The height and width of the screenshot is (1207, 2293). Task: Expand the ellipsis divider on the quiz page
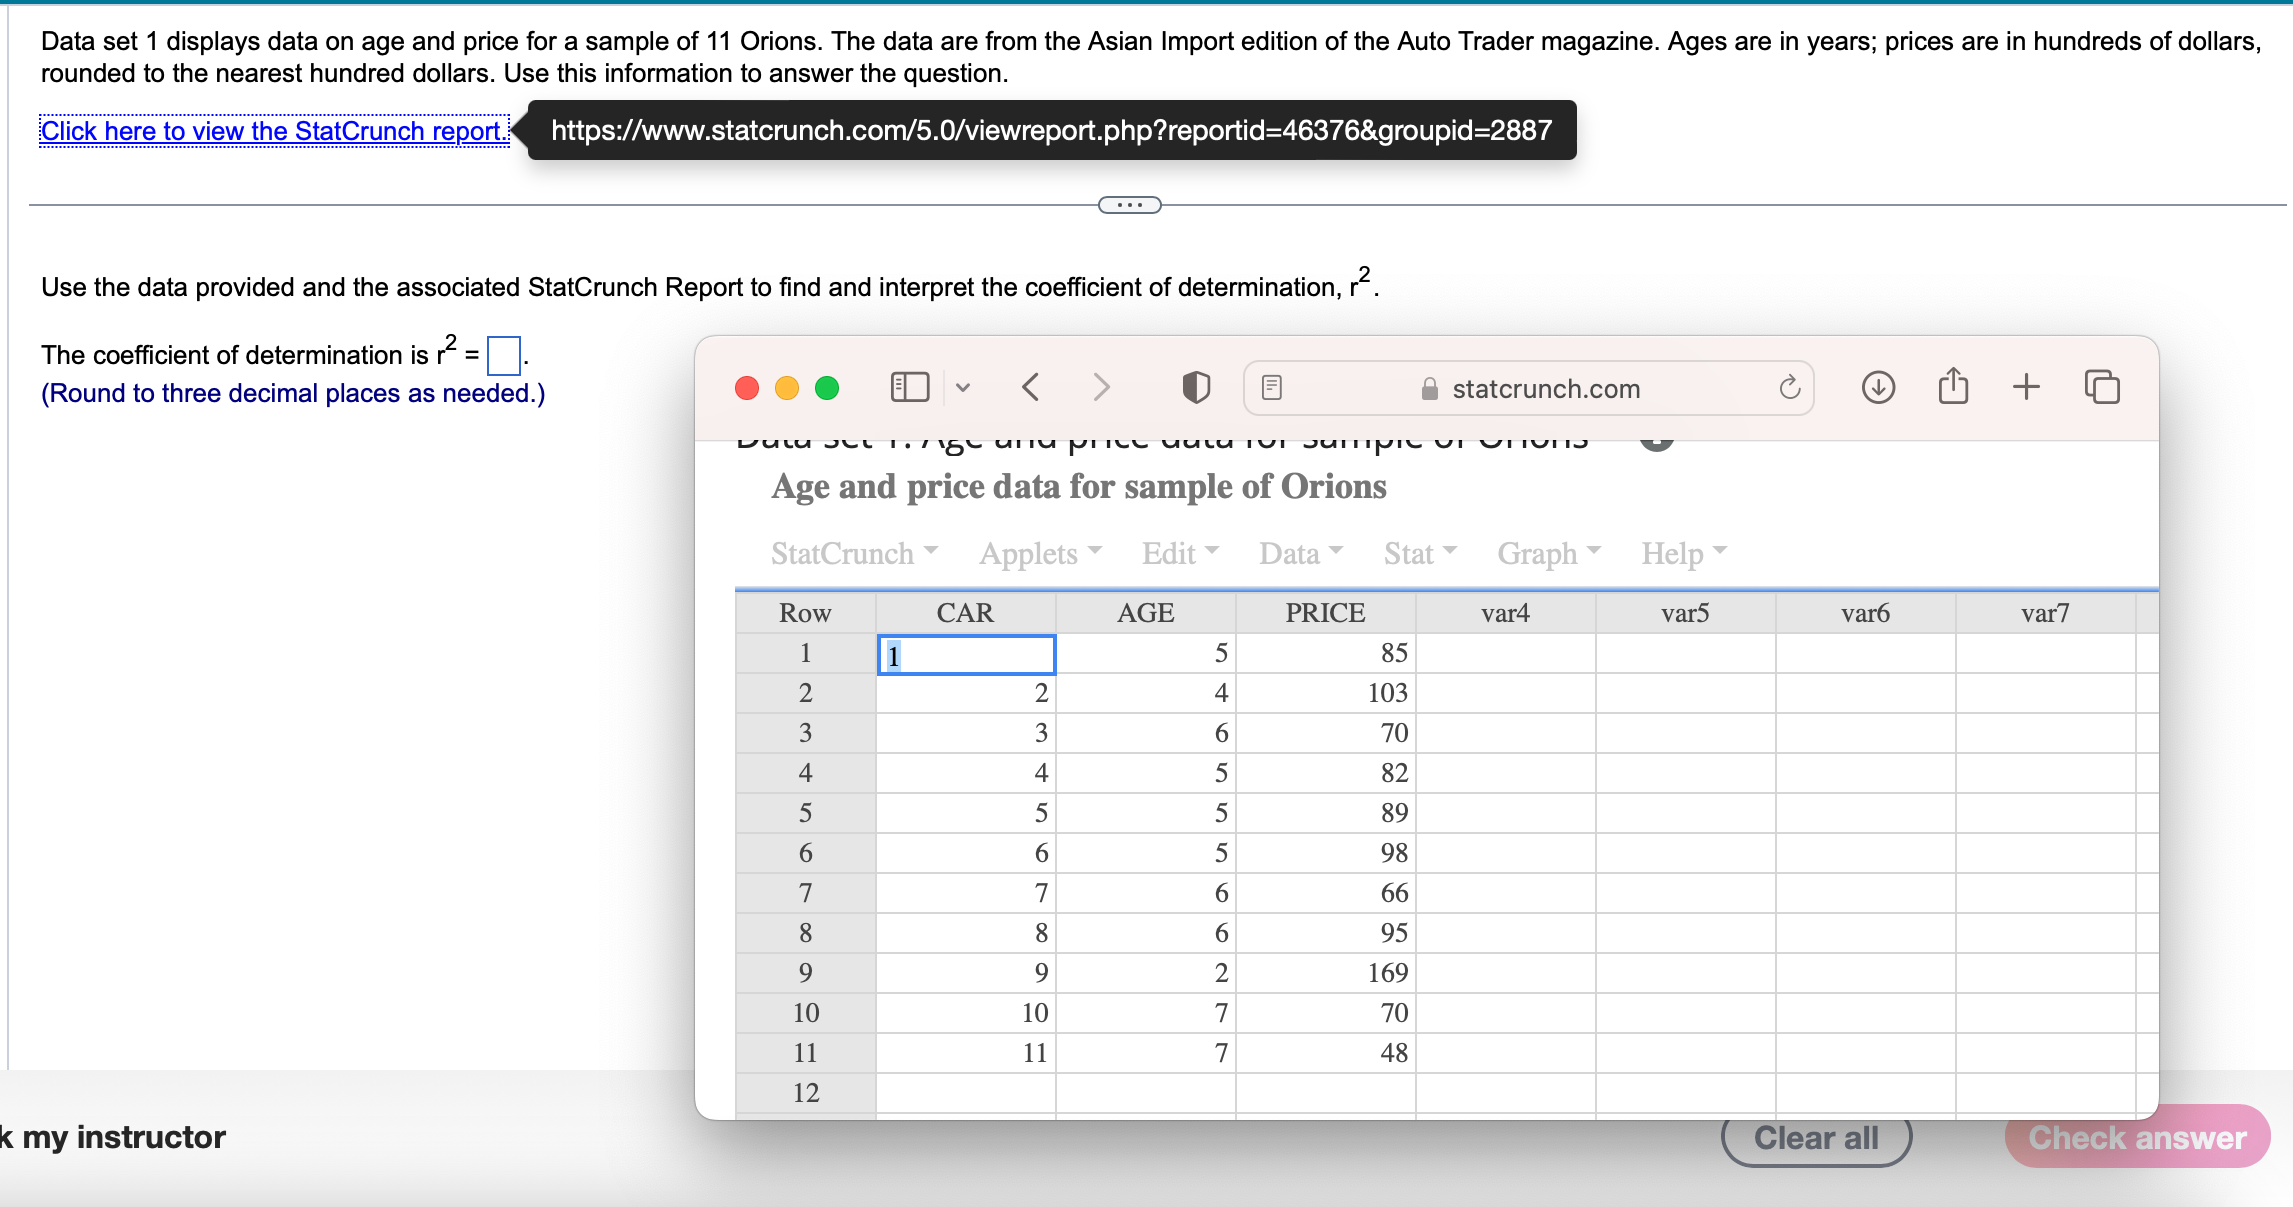(1128, 204)
